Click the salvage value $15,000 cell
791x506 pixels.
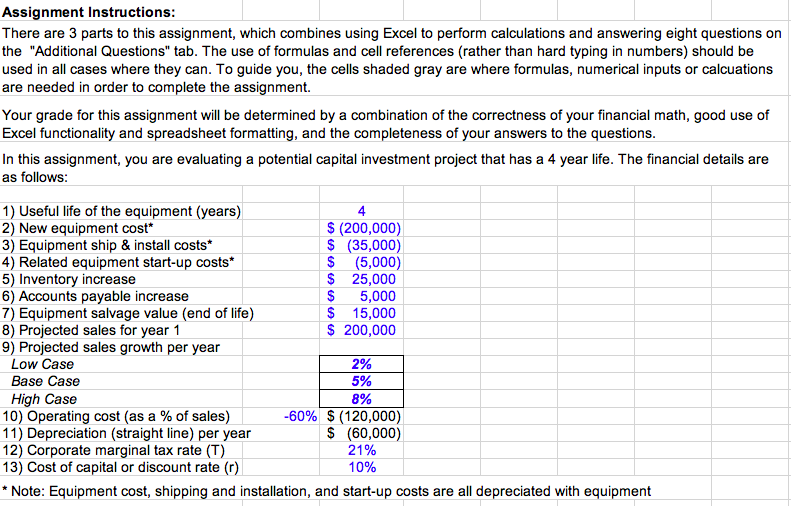(361, 313)
